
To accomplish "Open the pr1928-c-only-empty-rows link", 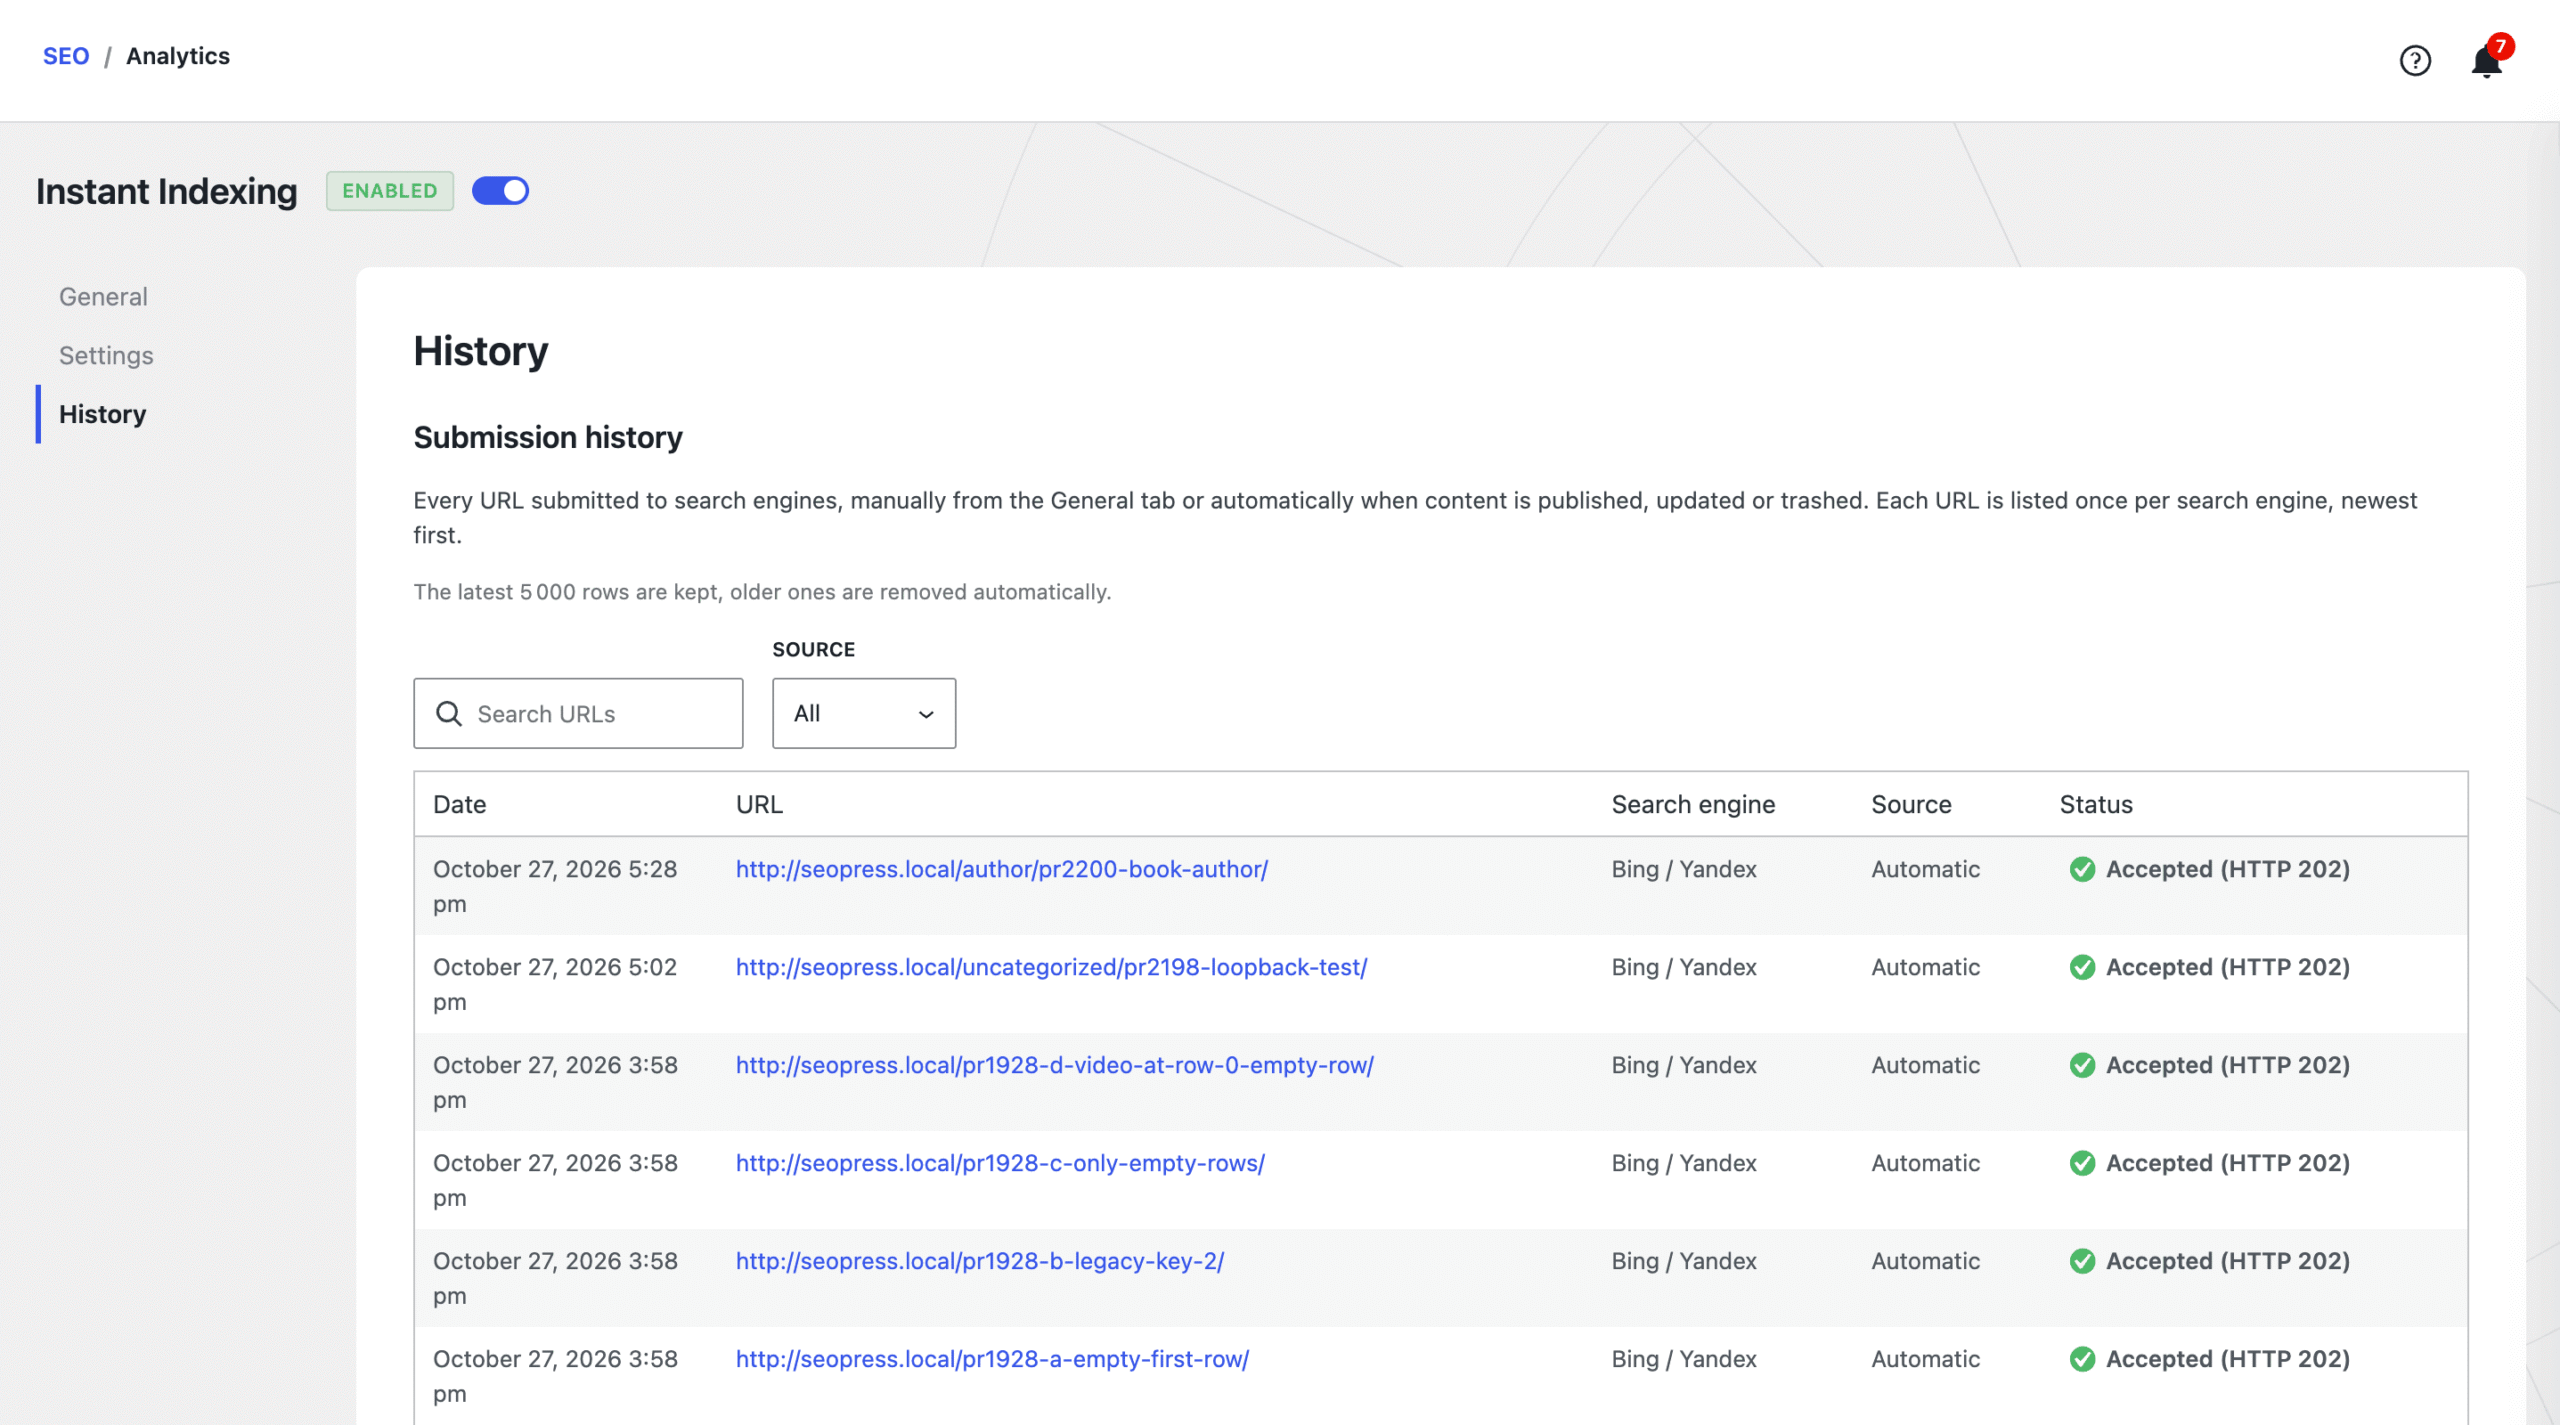I will click(1000, 1163).
